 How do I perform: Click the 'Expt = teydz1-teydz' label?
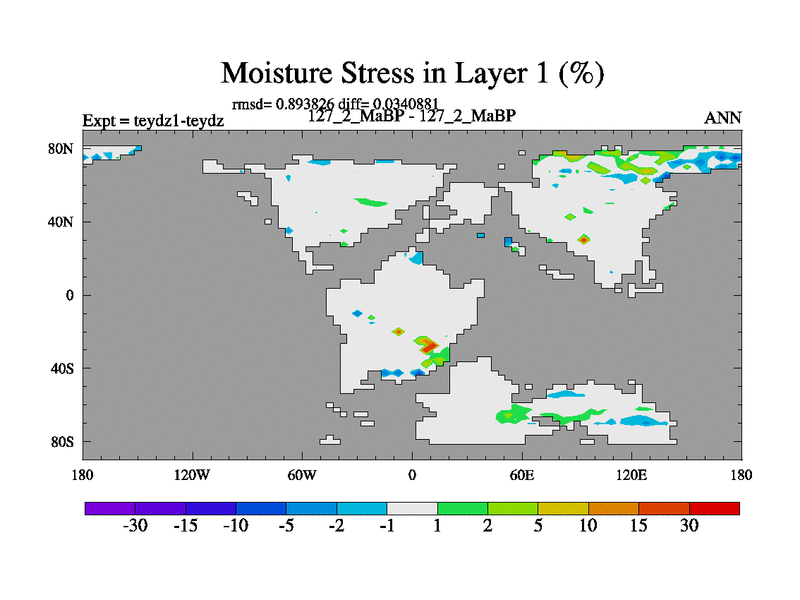pos(152,120)
